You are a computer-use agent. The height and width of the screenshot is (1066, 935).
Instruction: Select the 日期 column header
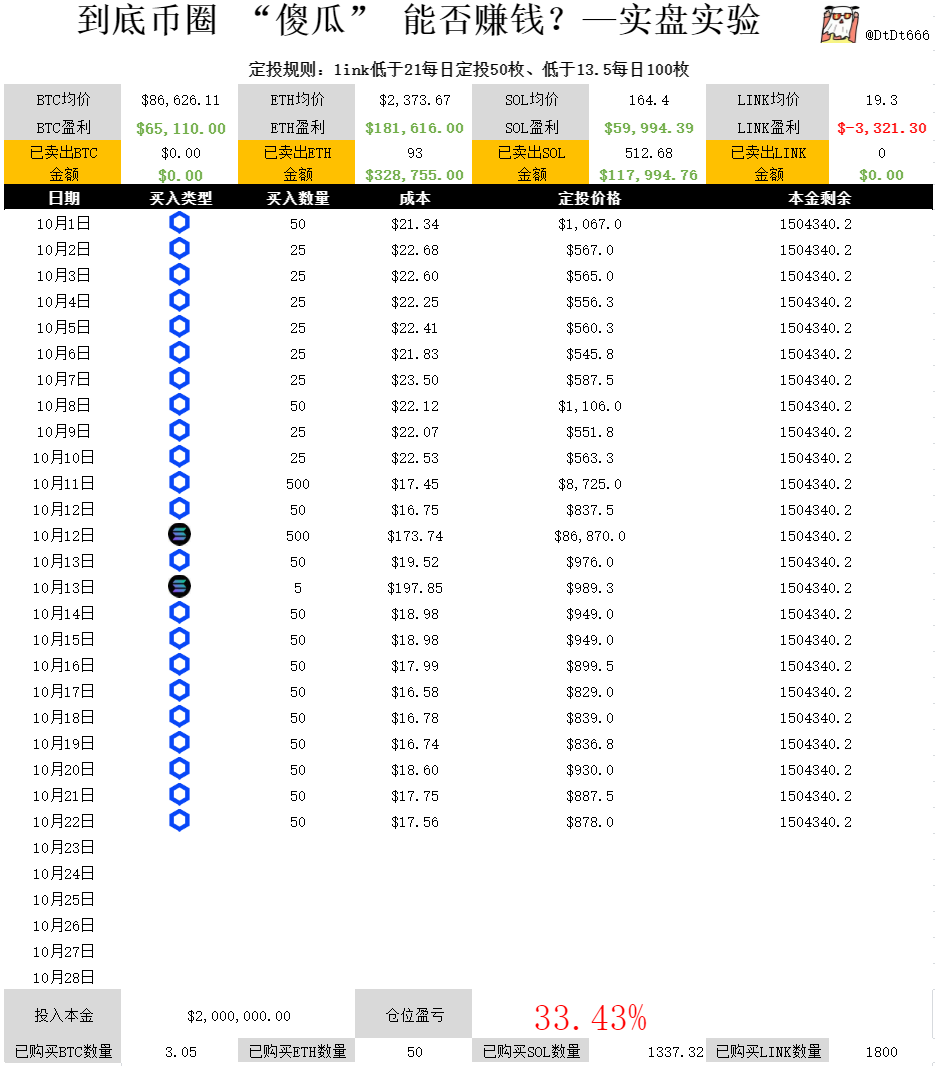click(63, 198)
